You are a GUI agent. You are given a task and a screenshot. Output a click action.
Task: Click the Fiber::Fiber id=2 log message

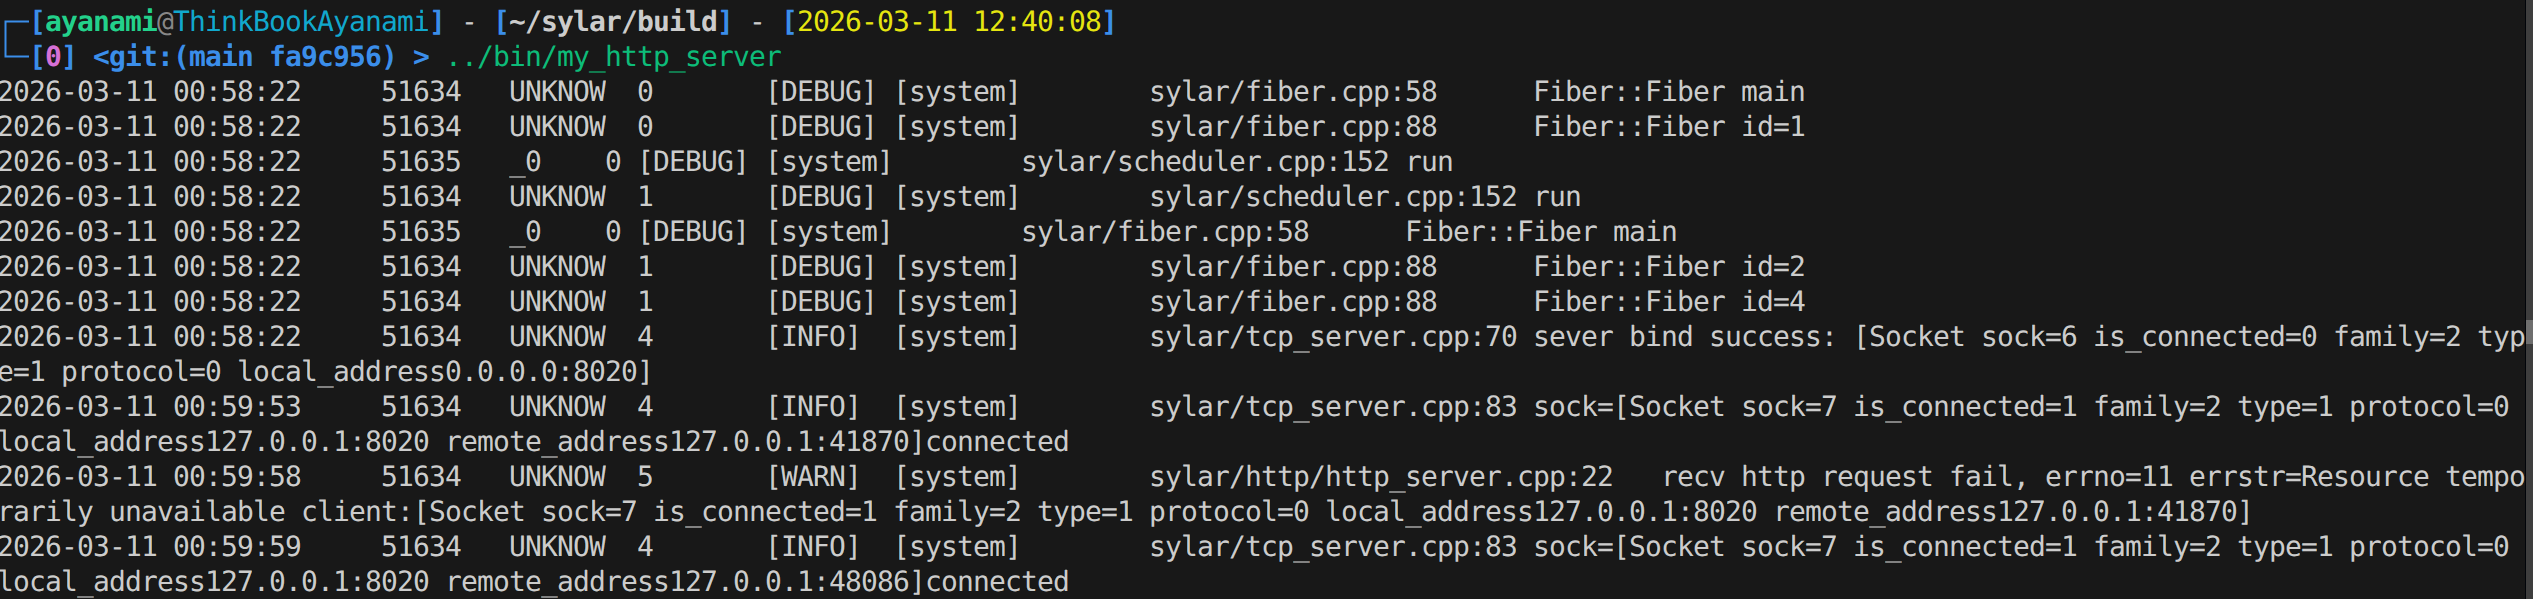(1669, 267)
